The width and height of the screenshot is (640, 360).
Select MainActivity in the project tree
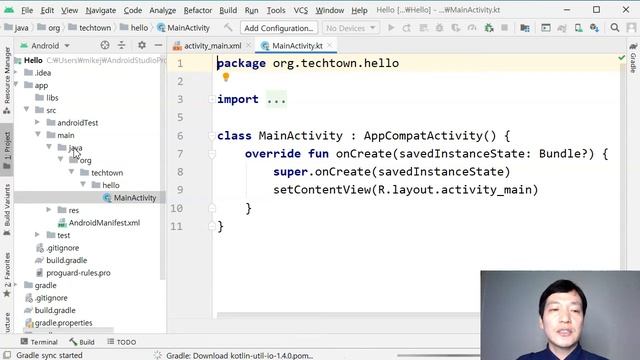point(130,198)
